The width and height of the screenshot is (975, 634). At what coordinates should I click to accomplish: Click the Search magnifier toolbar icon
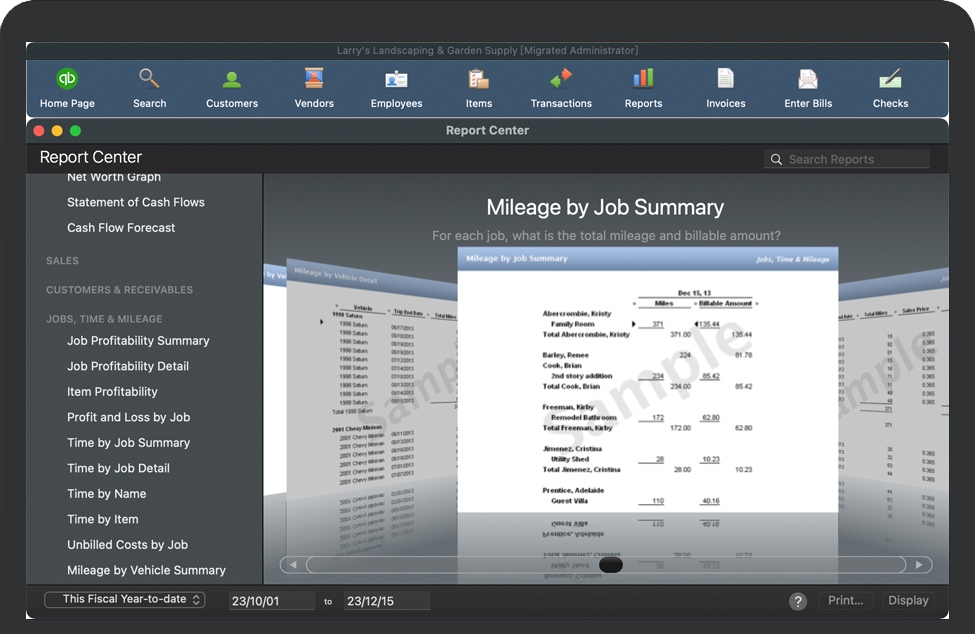pos(149,79)
